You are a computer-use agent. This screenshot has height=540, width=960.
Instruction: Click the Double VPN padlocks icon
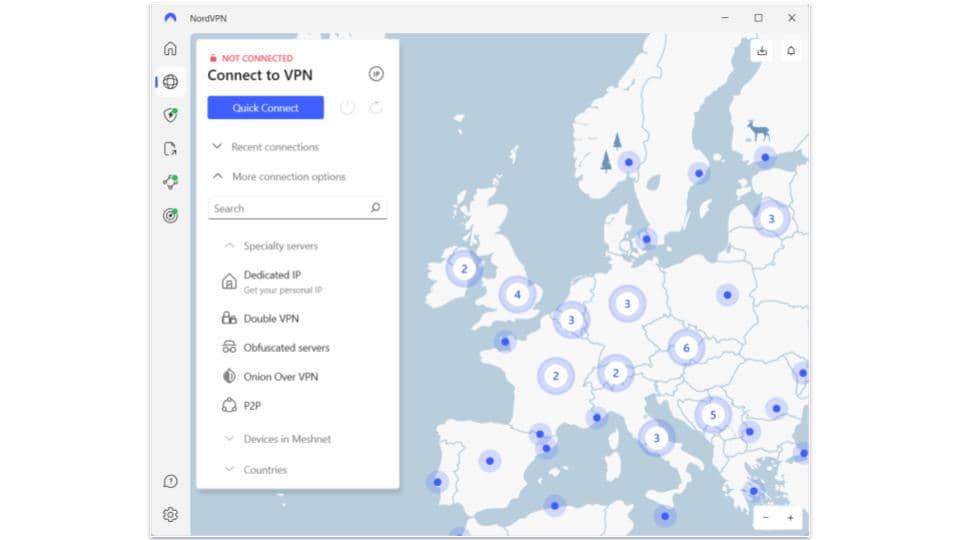[229, 318]
